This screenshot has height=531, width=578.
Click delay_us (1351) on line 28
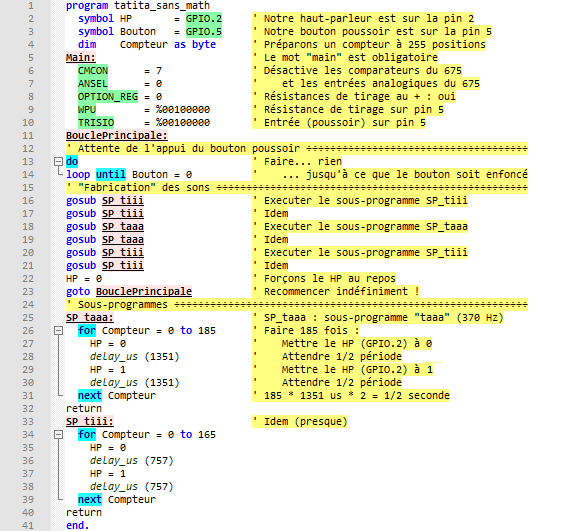pyautogui.click(x=135, y=357)
